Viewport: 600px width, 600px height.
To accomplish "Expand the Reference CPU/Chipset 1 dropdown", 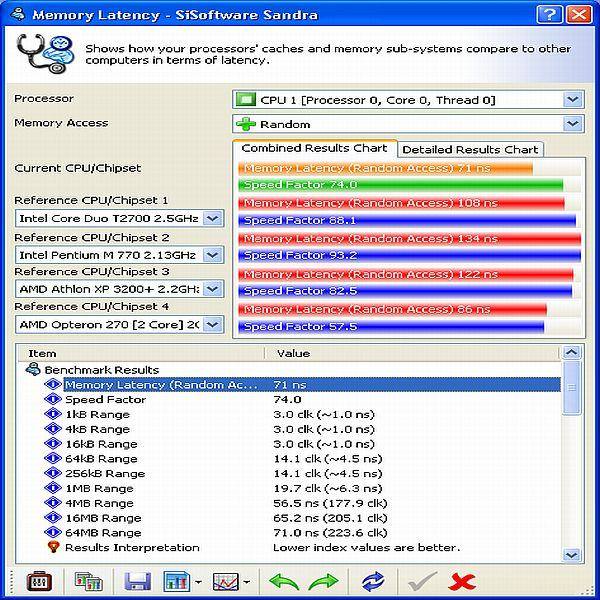I will (x=213, y=218).
